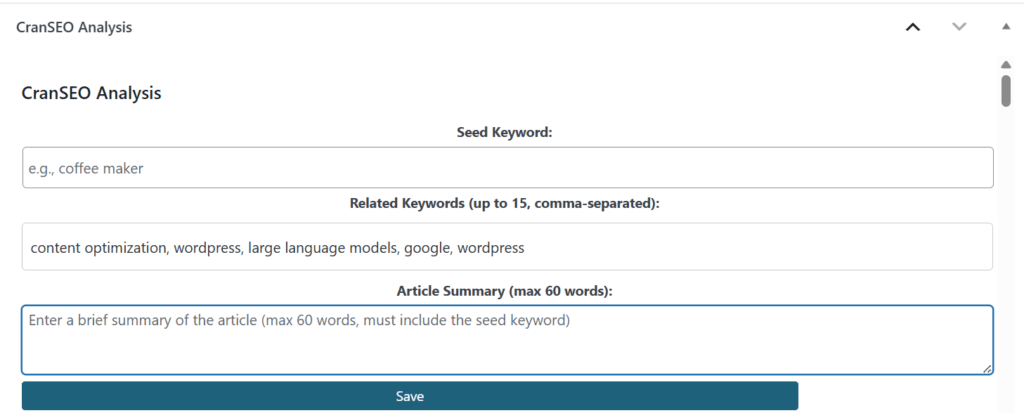
Task: Move the CranSEO Analysis panel up
Action: pos(912,27)
